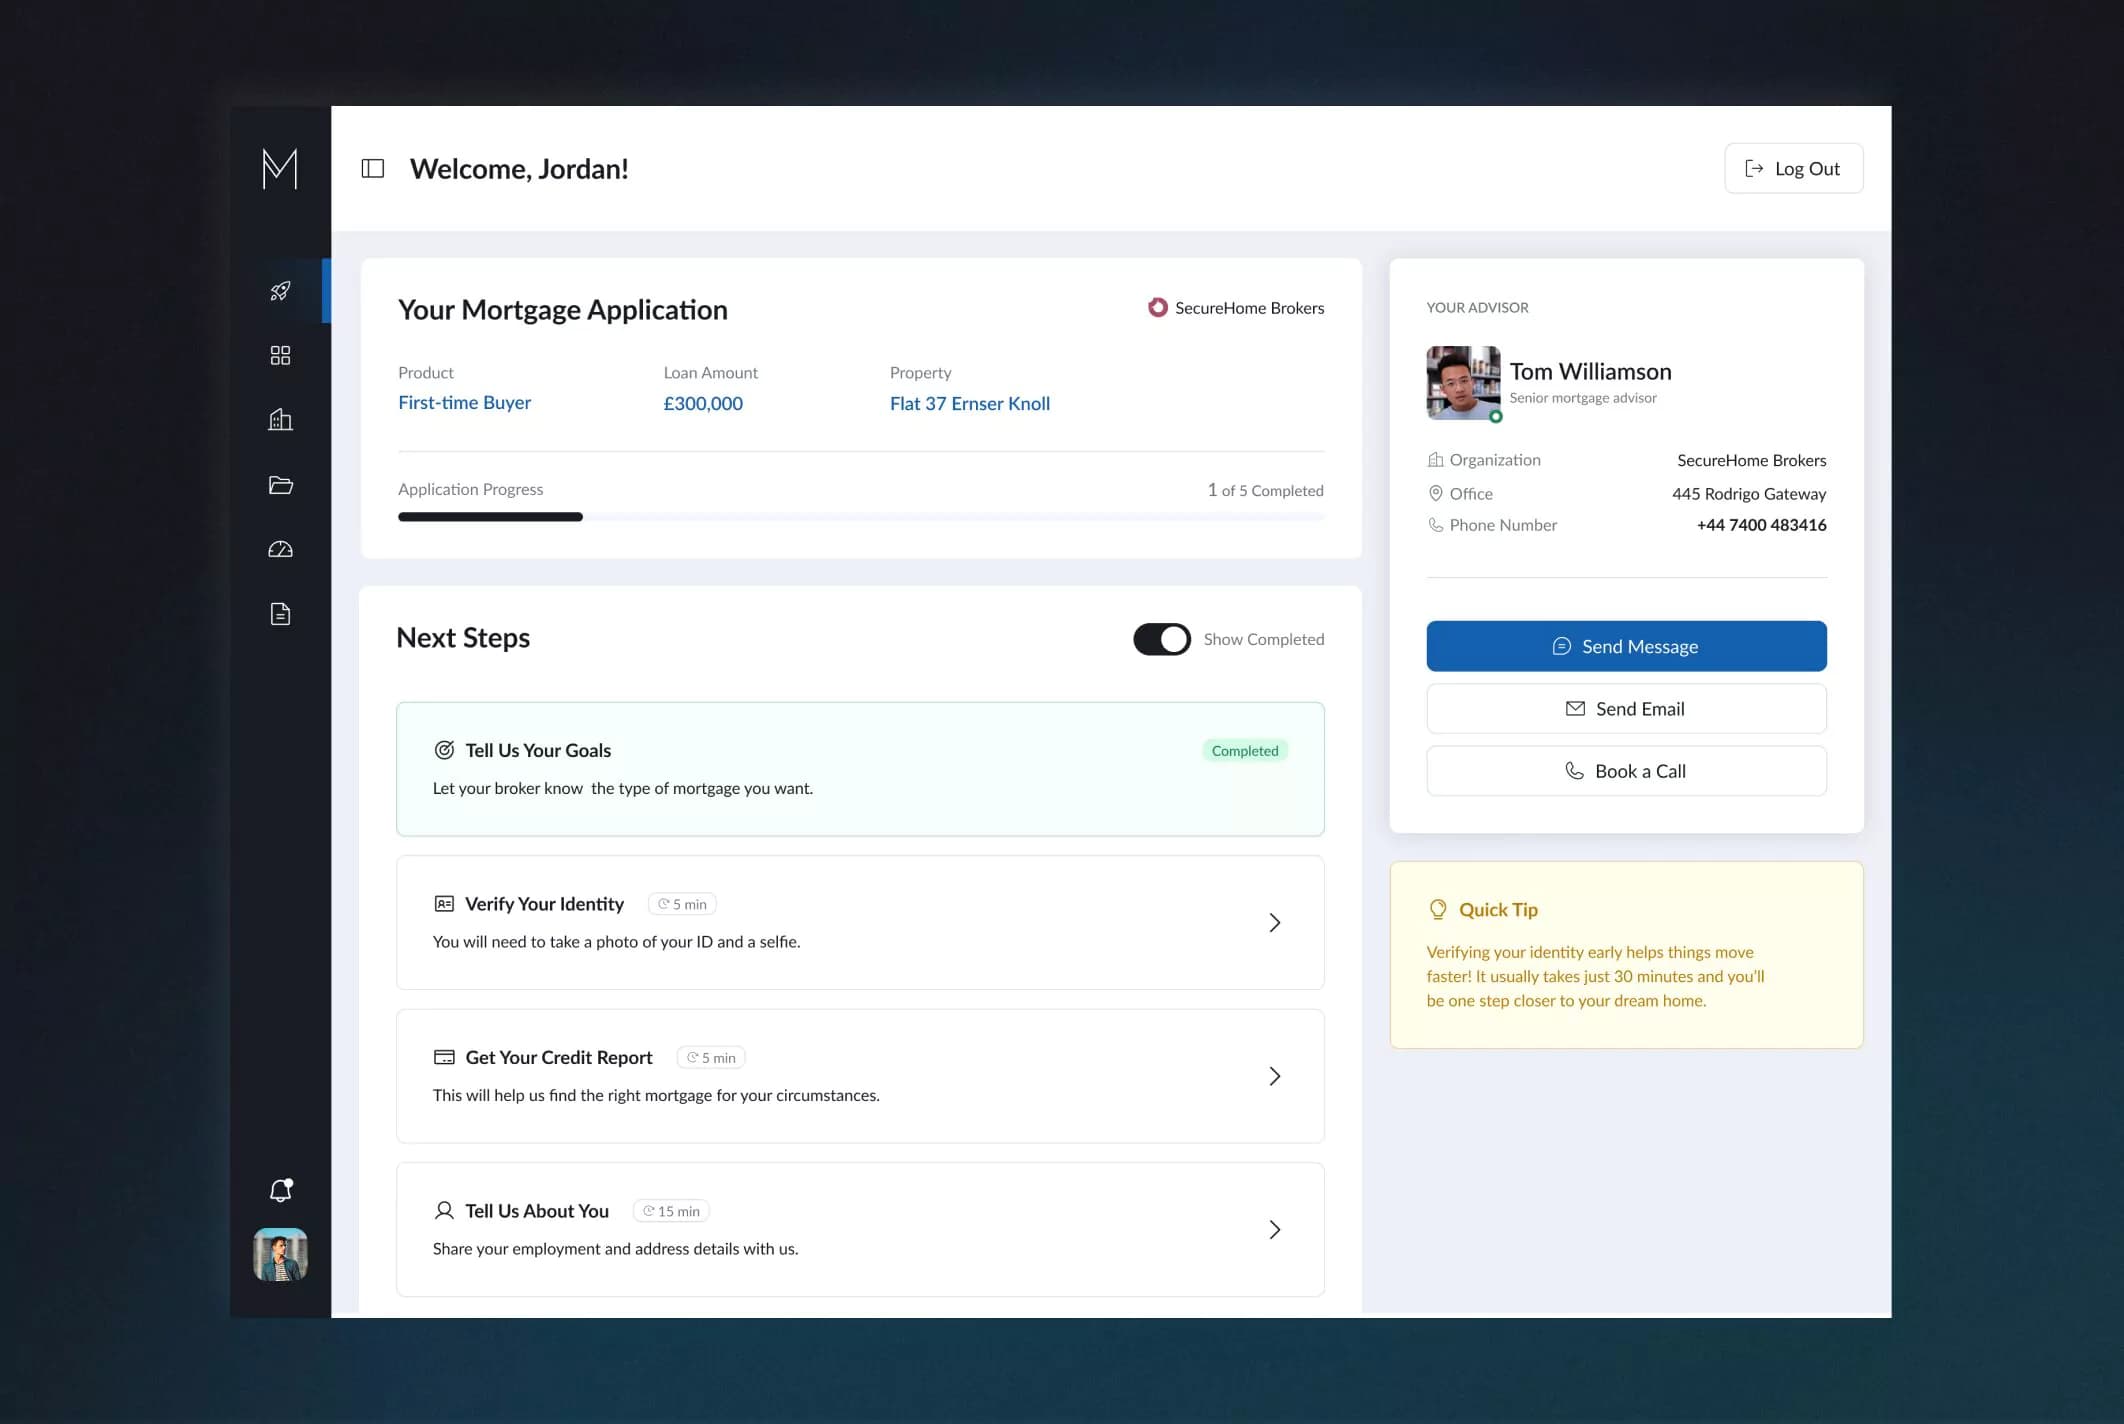Click the £300,000 loan amount
Image resolution: width=2124 pixels, height=1424 pixels.
coord(703,403)
